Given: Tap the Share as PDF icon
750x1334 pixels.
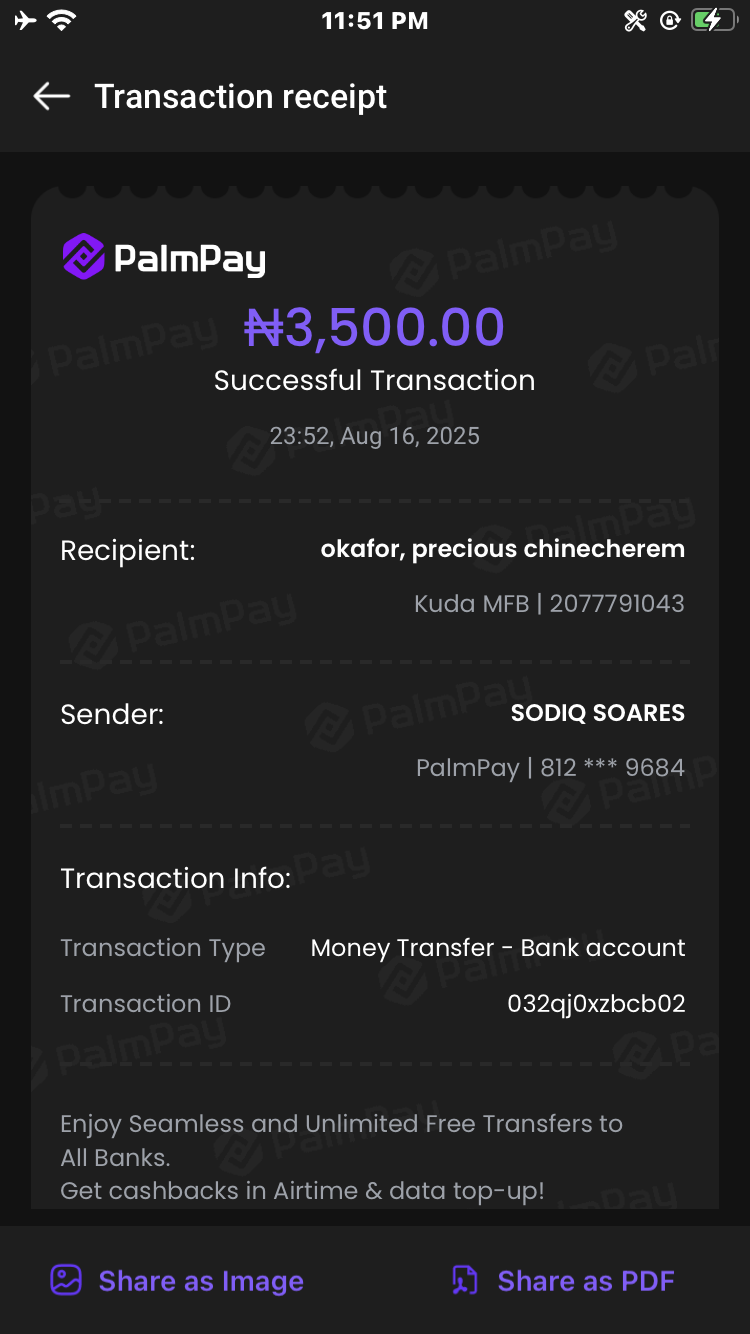Looking at the screenshot, I should tap(465, 1280).
